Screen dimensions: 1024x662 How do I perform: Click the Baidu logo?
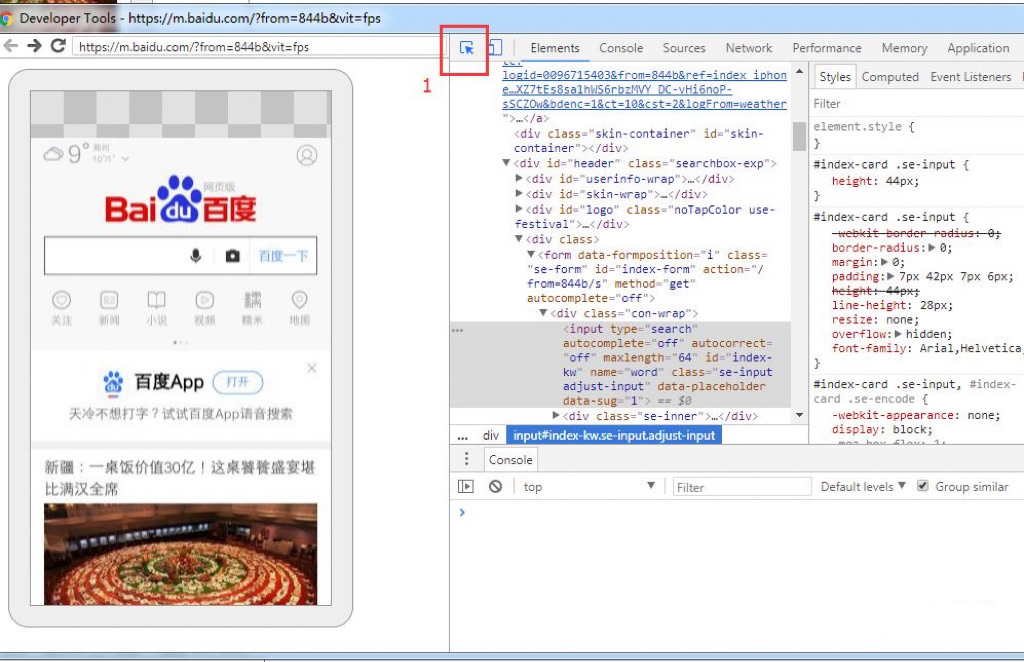click(x=181, y=199)
